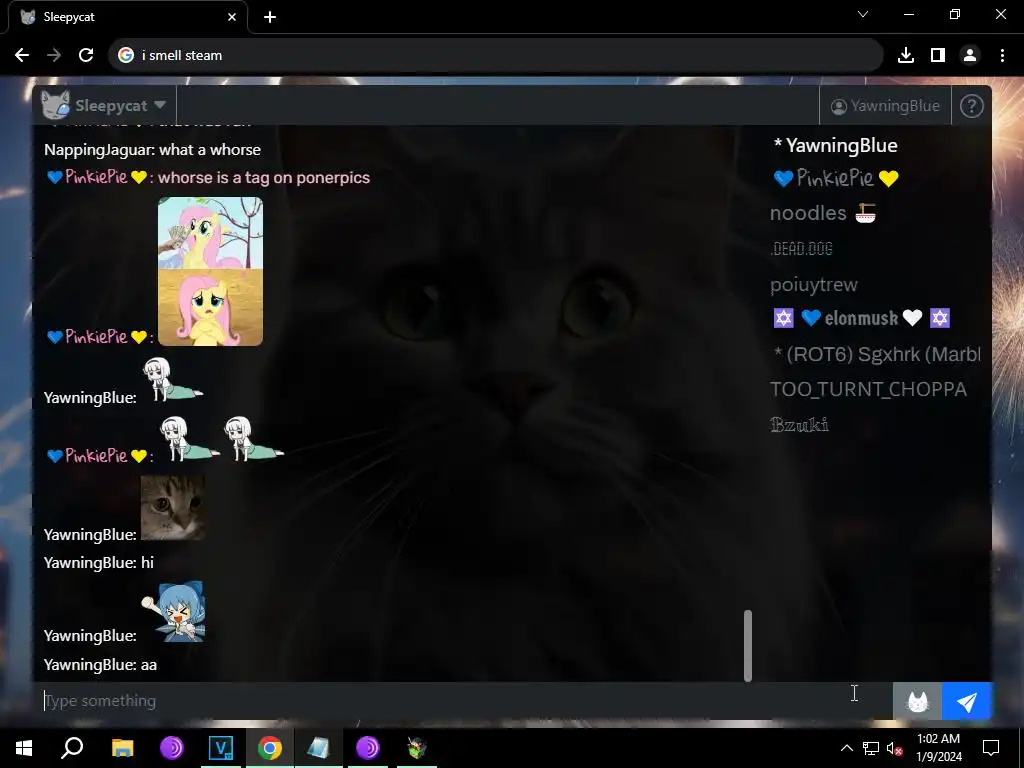Click the Cirno sticker from YawningBlue
Screen dimensions: 1024x768
click(174, 611)
